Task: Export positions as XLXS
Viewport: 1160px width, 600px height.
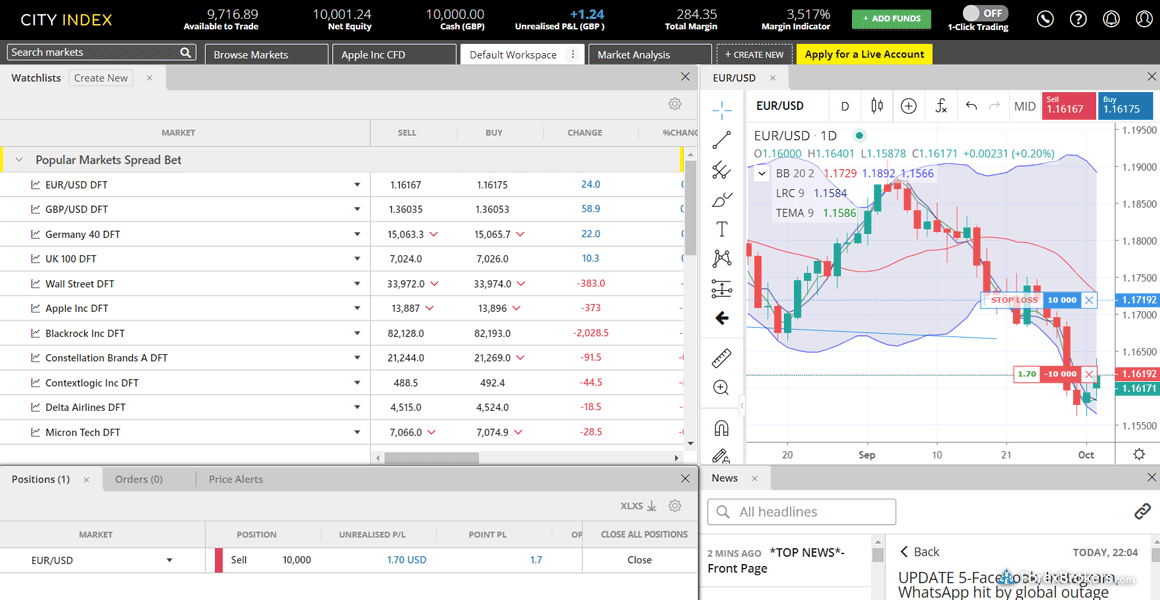Action: tap(638, 506)
